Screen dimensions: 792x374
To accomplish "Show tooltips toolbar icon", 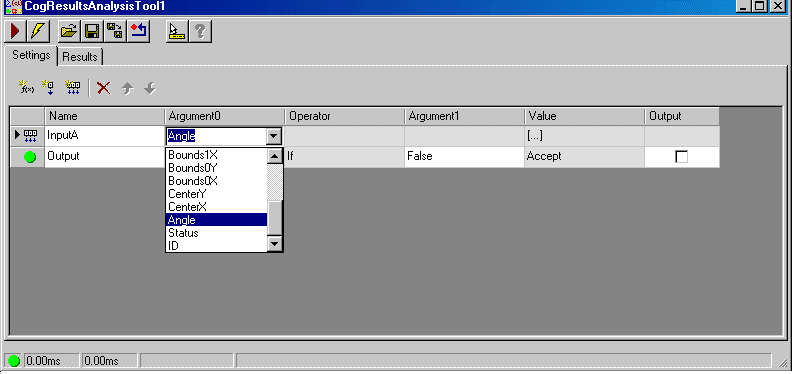I will 177,31.
